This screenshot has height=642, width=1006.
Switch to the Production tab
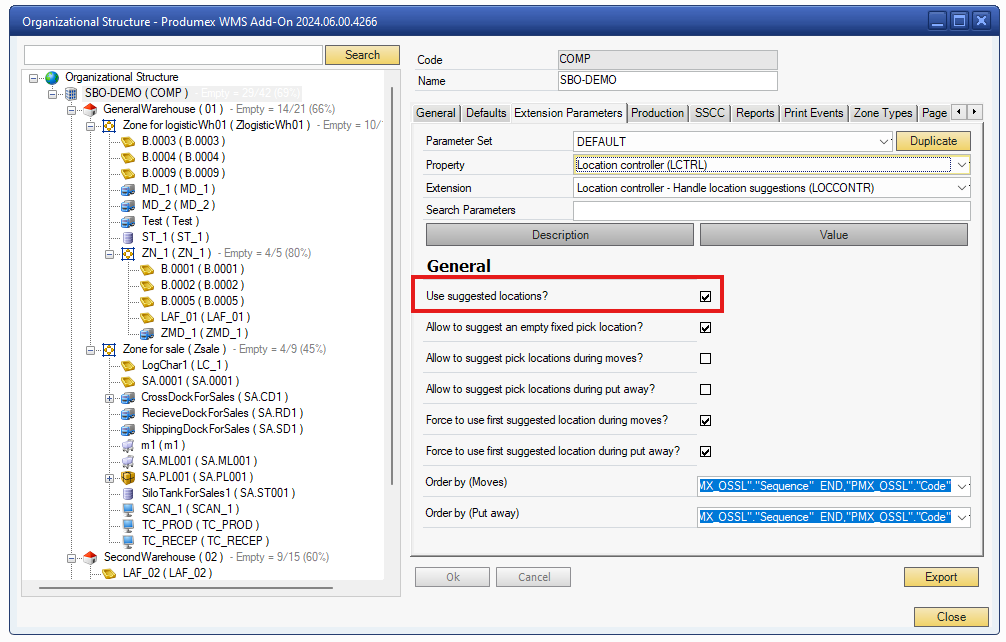coord(657,113)
